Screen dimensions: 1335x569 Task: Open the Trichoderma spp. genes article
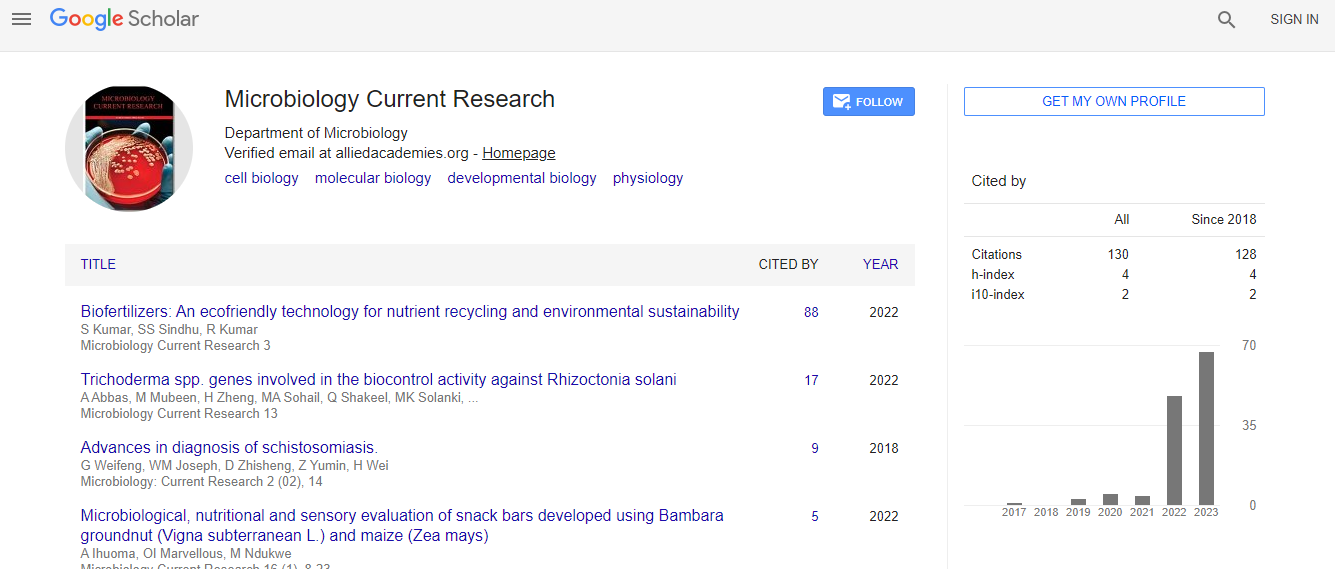pos(378,380)
